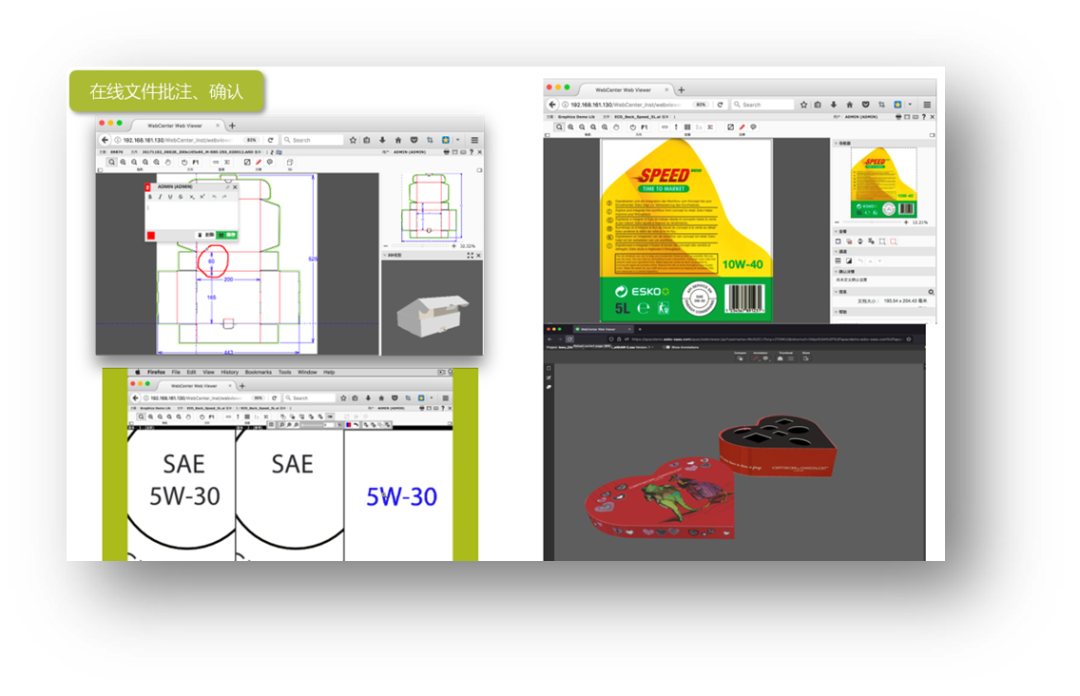Viewport: 1080px width, 696px height.
Task: Click the blue-red difference color icon in SAE compare toolbar
Action: (349, 424)
